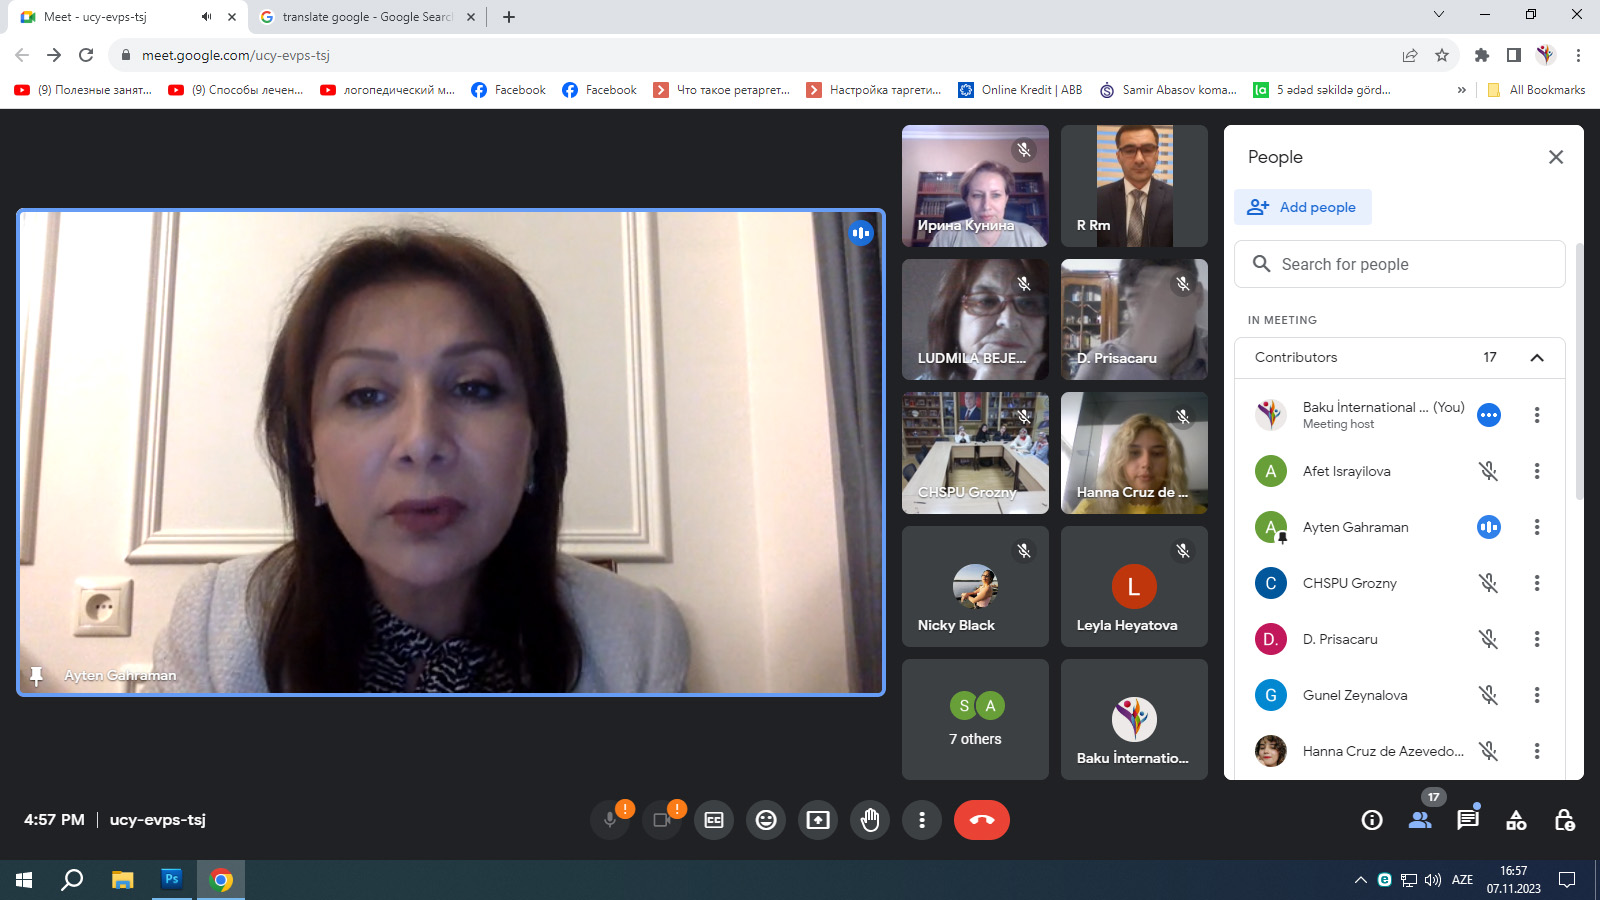
Task: Turn on captions button
Action: 714,820
